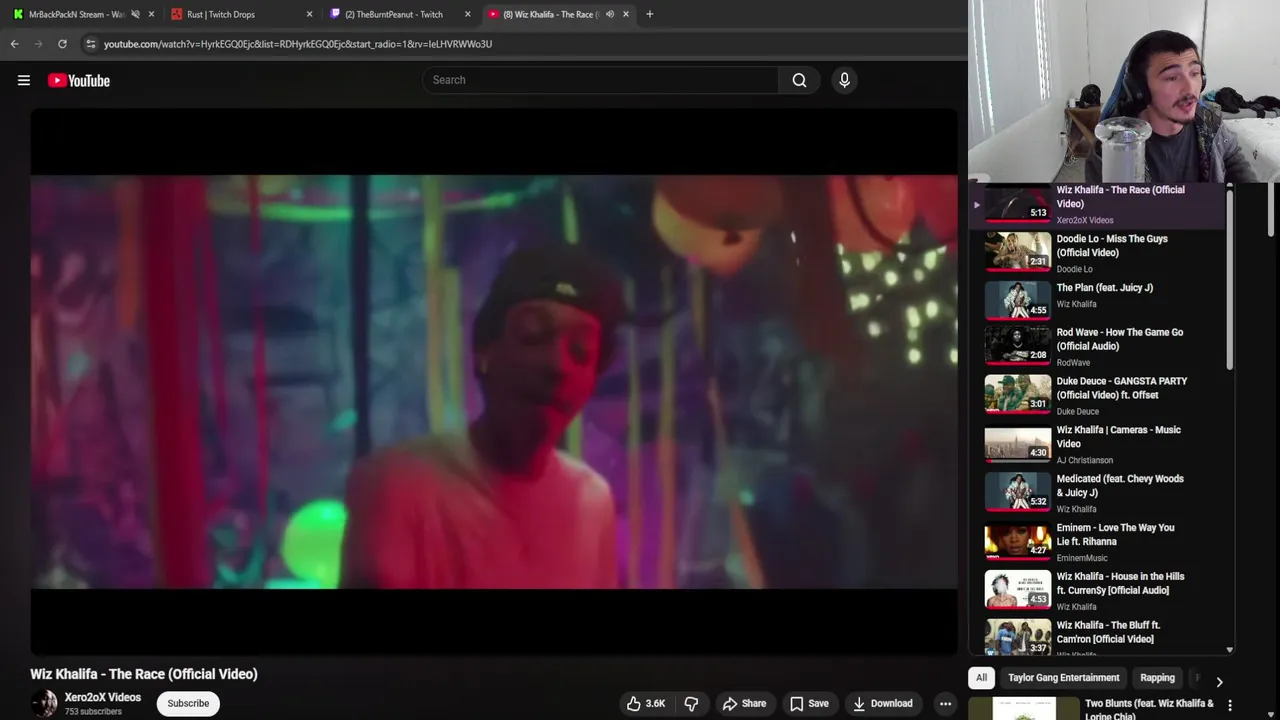Switch to TheBurntPeanut Twitch tab
The width and height of the screenshot is (1280, 720).
click(391, 14)
